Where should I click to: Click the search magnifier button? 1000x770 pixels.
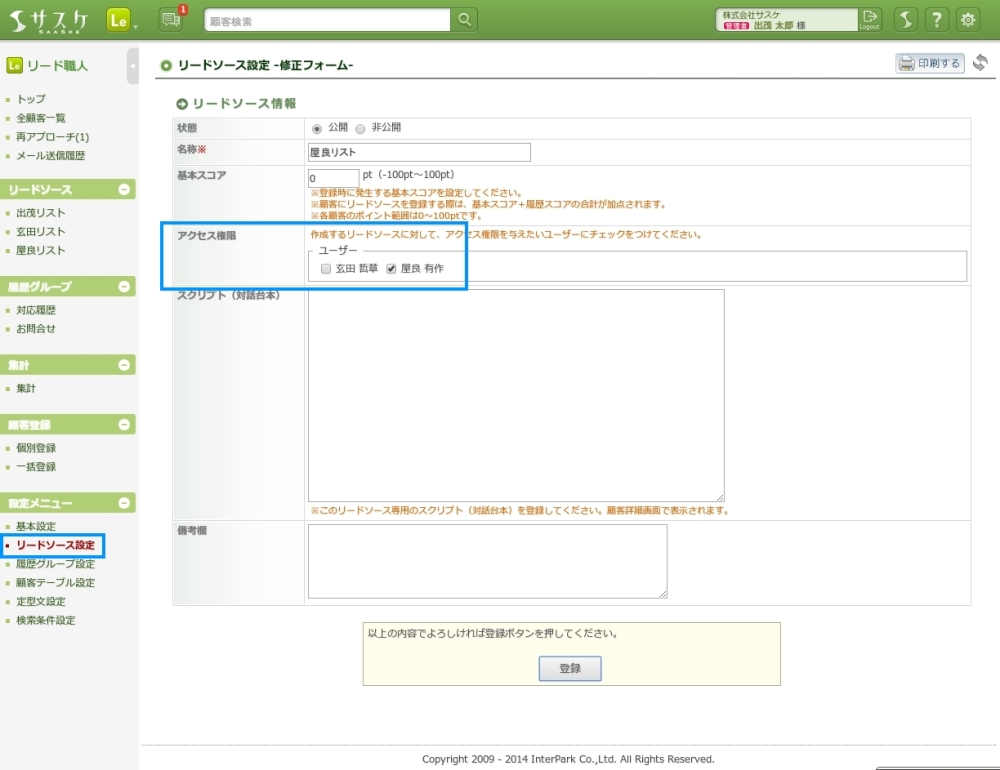click(x=465, y=20)
